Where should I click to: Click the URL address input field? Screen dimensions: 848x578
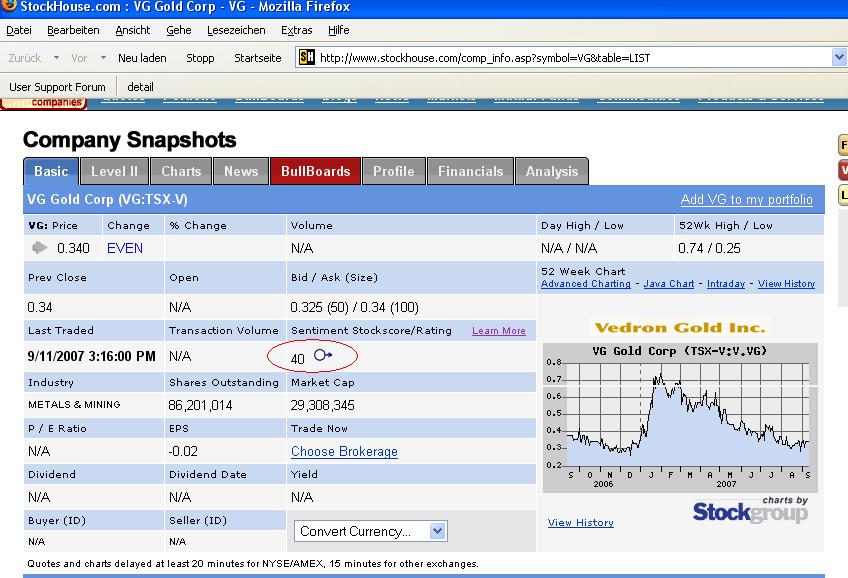coord(570,58)
